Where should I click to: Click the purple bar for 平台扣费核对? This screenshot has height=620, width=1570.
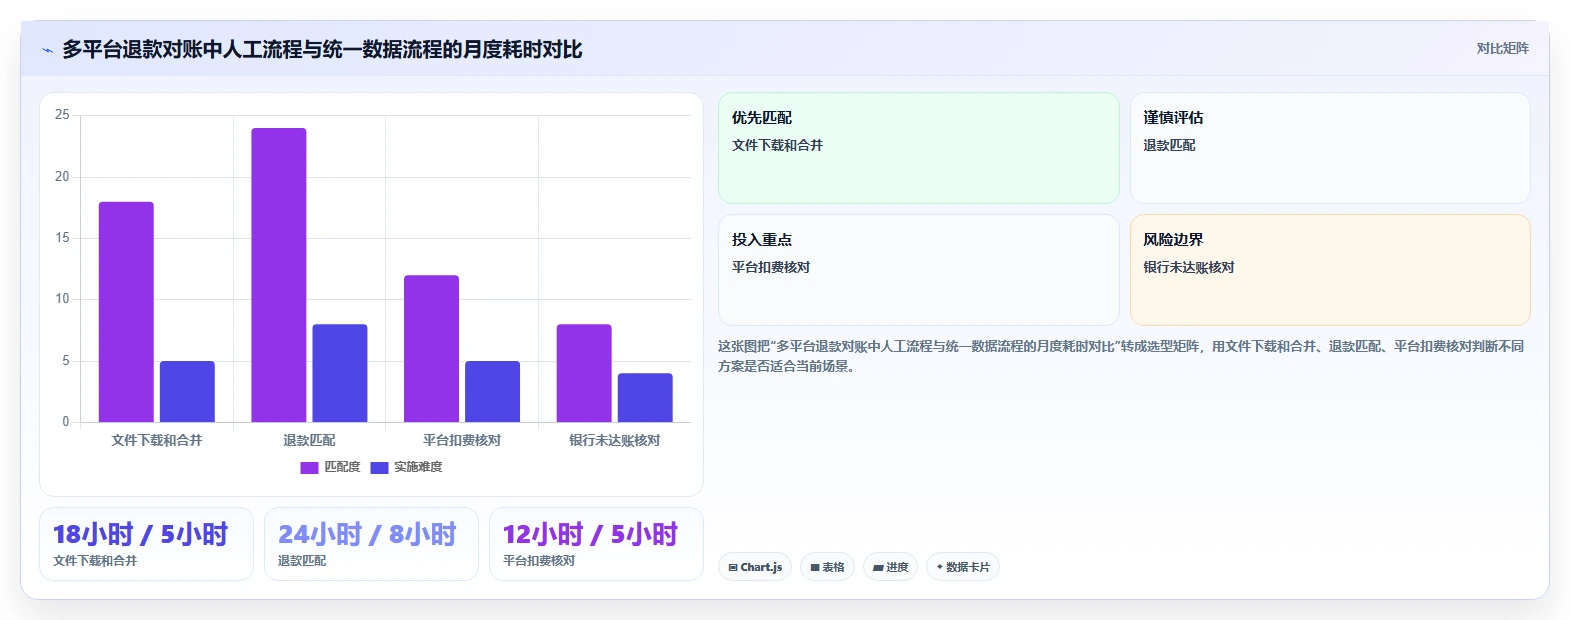(431, 348)
